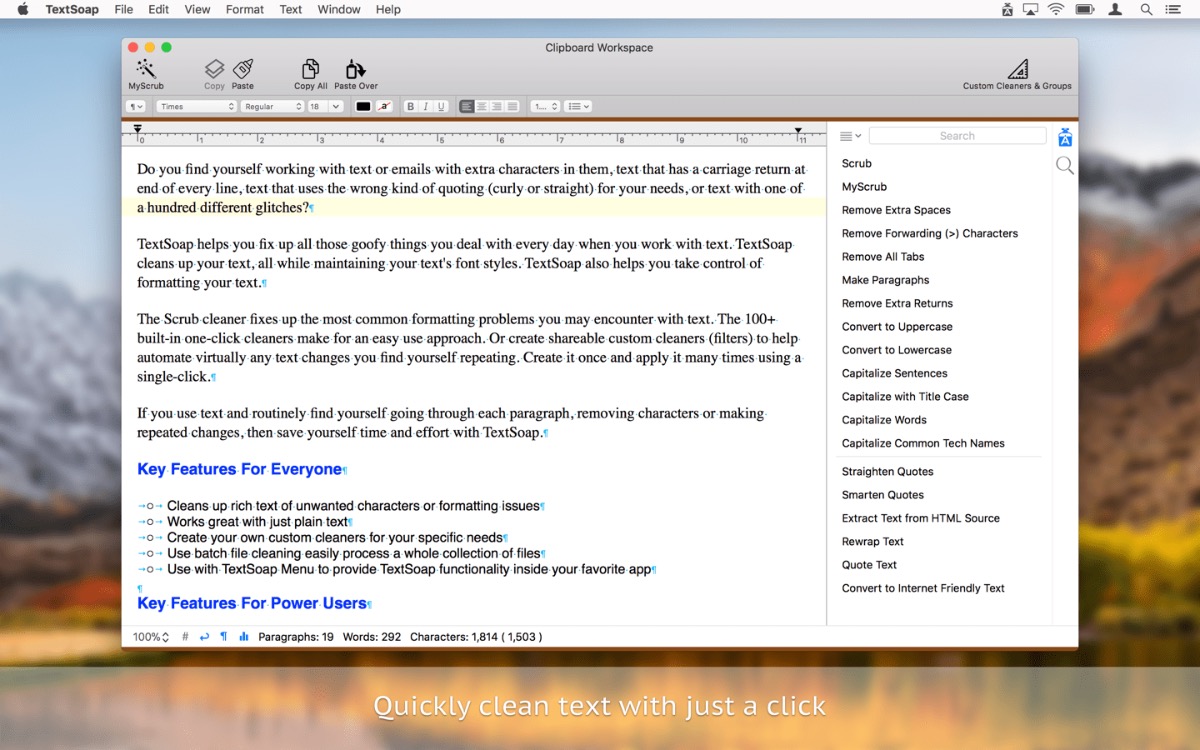The height and width of the screenshot is (750, 1200).
Task: Open the Help menu
Action: (388, 9)
